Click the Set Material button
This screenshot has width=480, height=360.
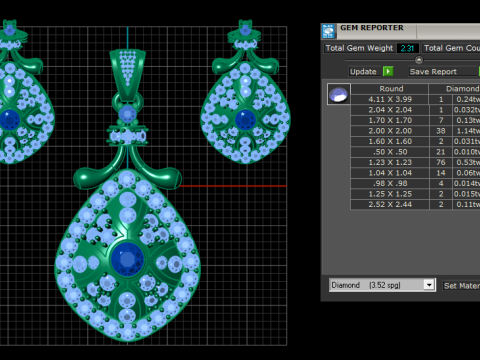(461, 286)
